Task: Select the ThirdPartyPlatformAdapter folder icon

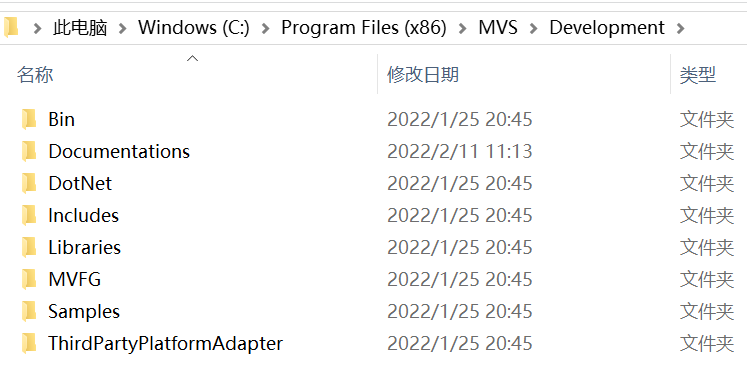Action: [x=29, y=343]
